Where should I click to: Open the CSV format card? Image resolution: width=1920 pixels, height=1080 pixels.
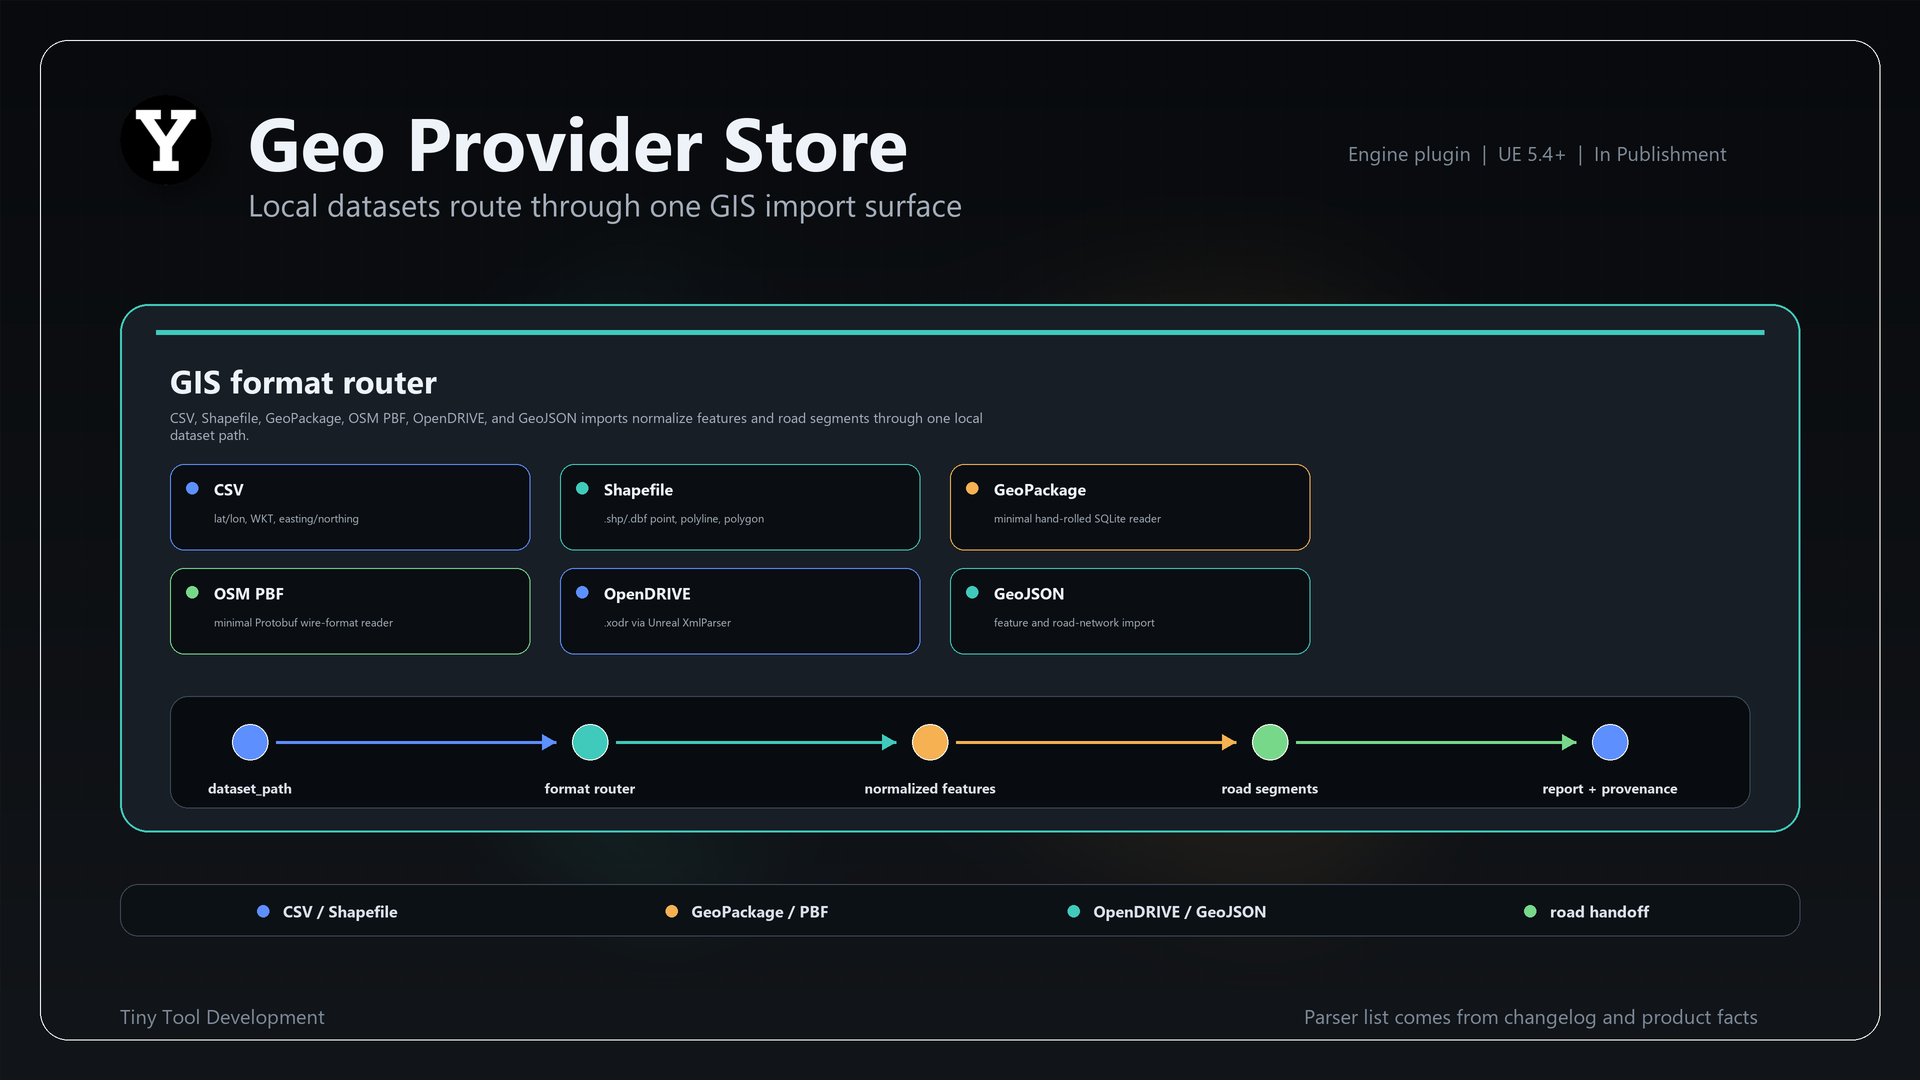pos(350,507)
